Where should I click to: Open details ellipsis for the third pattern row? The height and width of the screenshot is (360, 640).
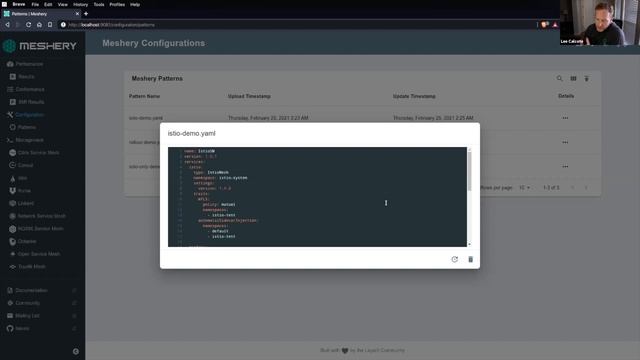(x=565, y=167)
